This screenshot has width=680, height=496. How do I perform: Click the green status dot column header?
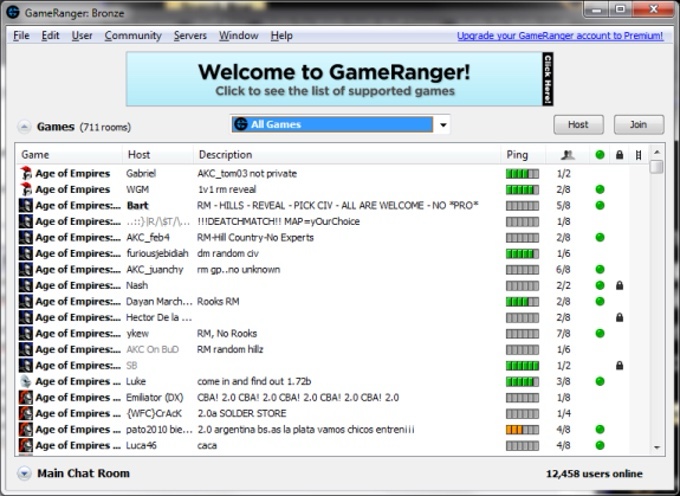click(600, 155)
